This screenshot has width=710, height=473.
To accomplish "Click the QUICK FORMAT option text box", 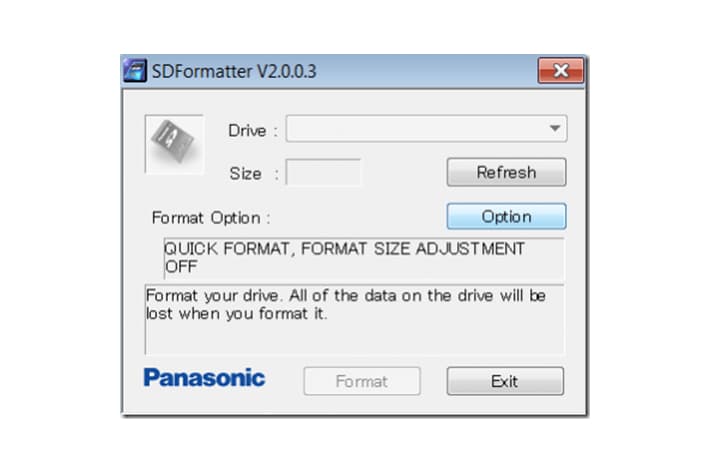I will [364, 258].
